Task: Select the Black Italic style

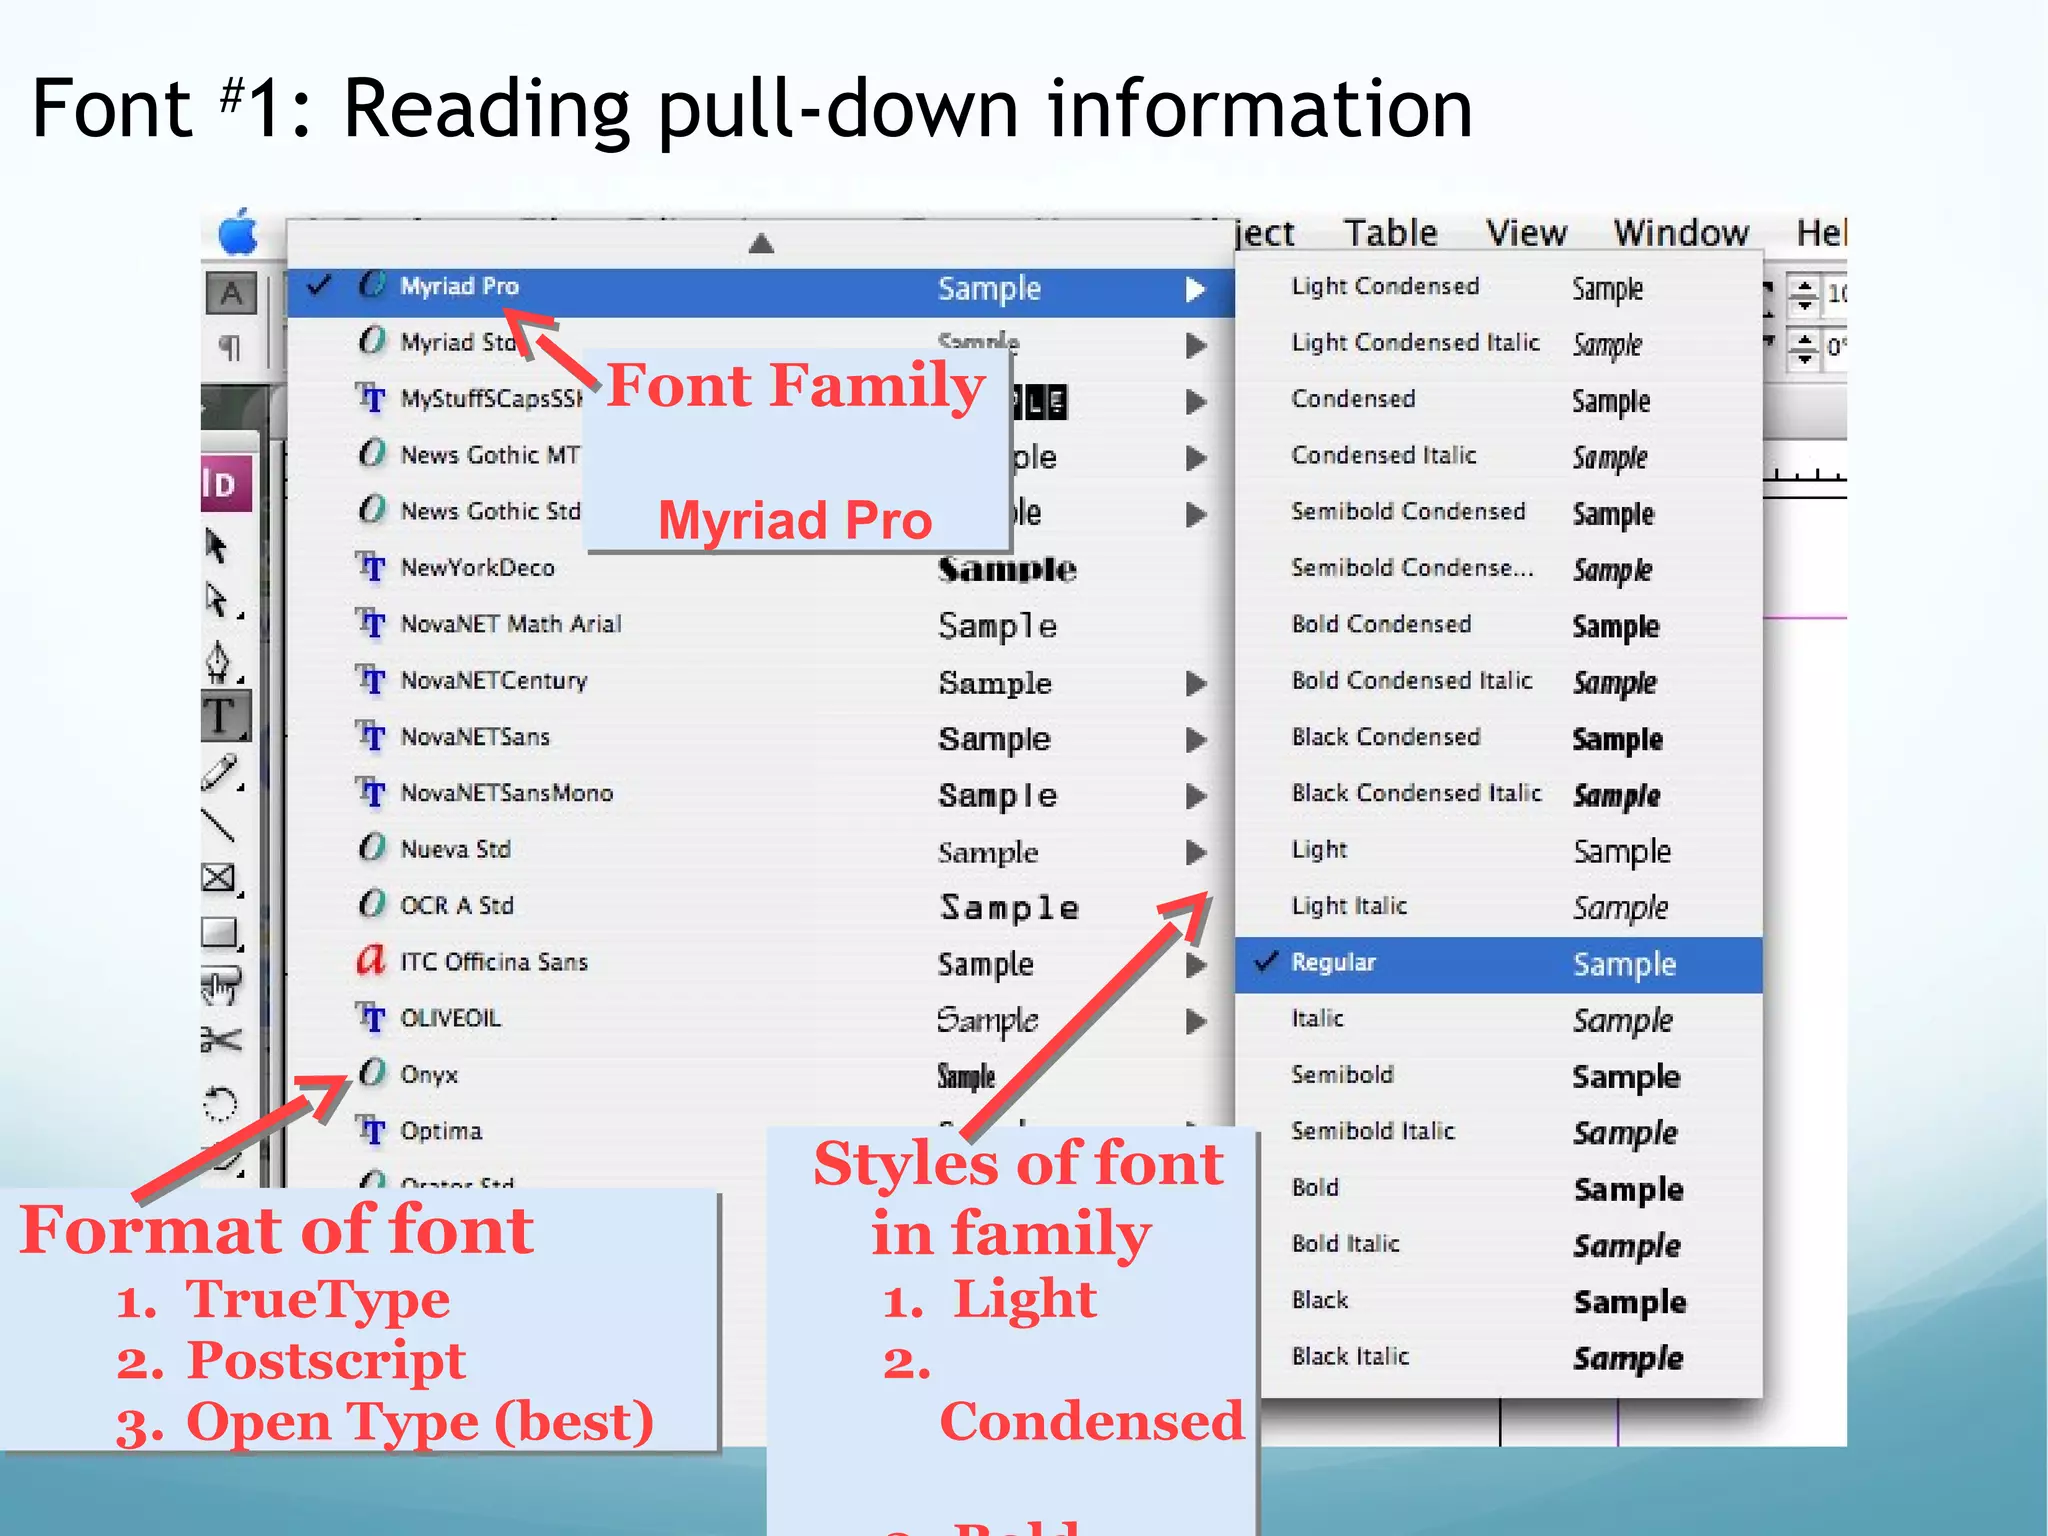Action: (1498, 1358)
